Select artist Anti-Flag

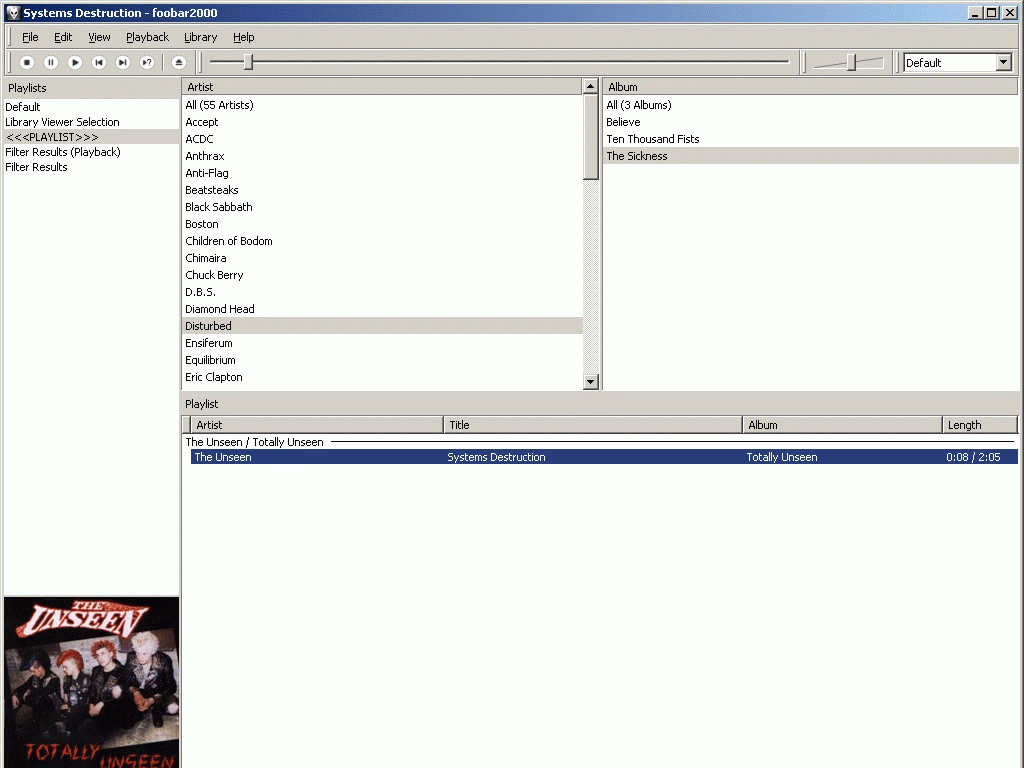(x=382, y=173)
